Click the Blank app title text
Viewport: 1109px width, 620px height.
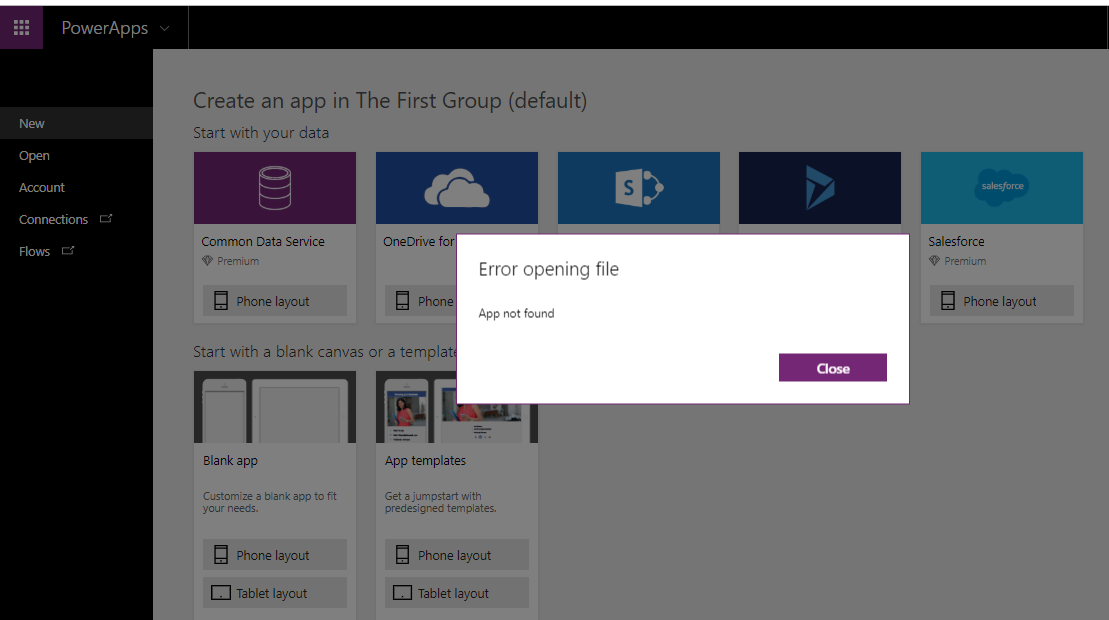click(x=230, y=460)
